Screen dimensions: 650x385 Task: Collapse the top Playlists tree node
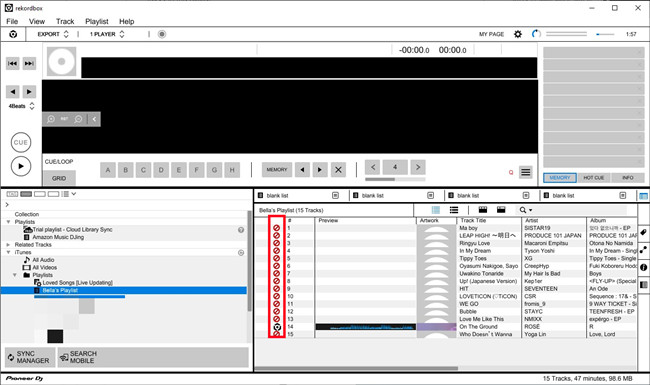(x=8, y=222)
